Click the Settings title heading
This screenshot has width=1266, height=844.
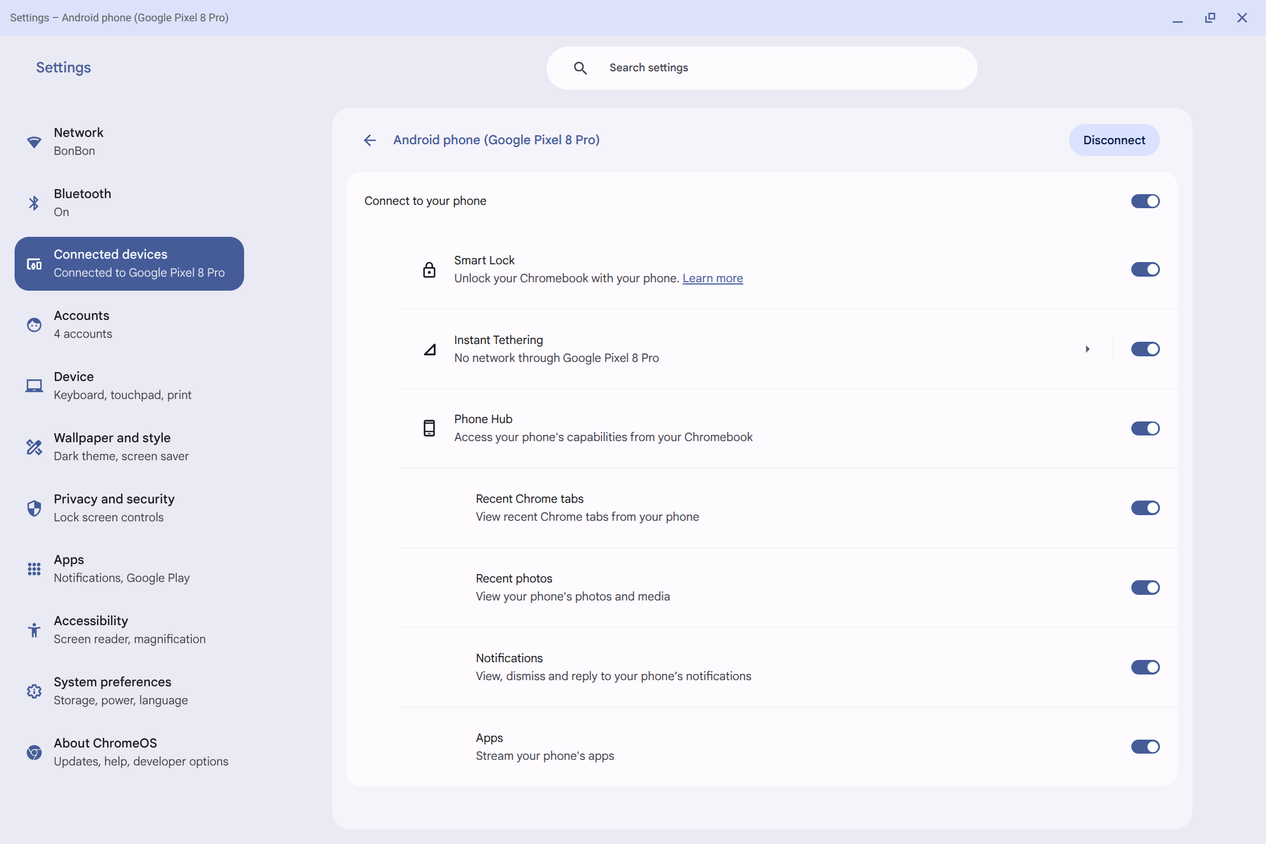tap(63, 67)
